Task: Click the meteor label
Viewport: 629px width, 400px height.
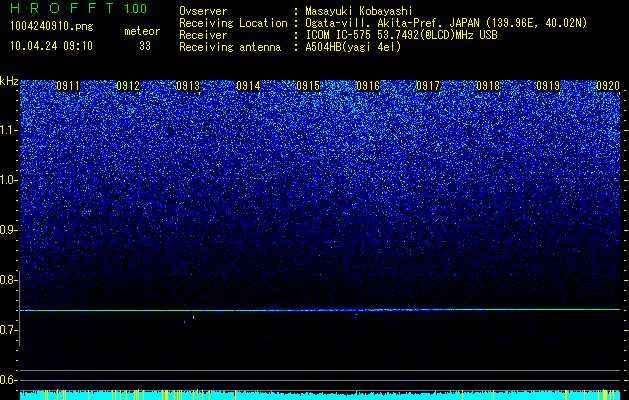Action: (142, 31)
